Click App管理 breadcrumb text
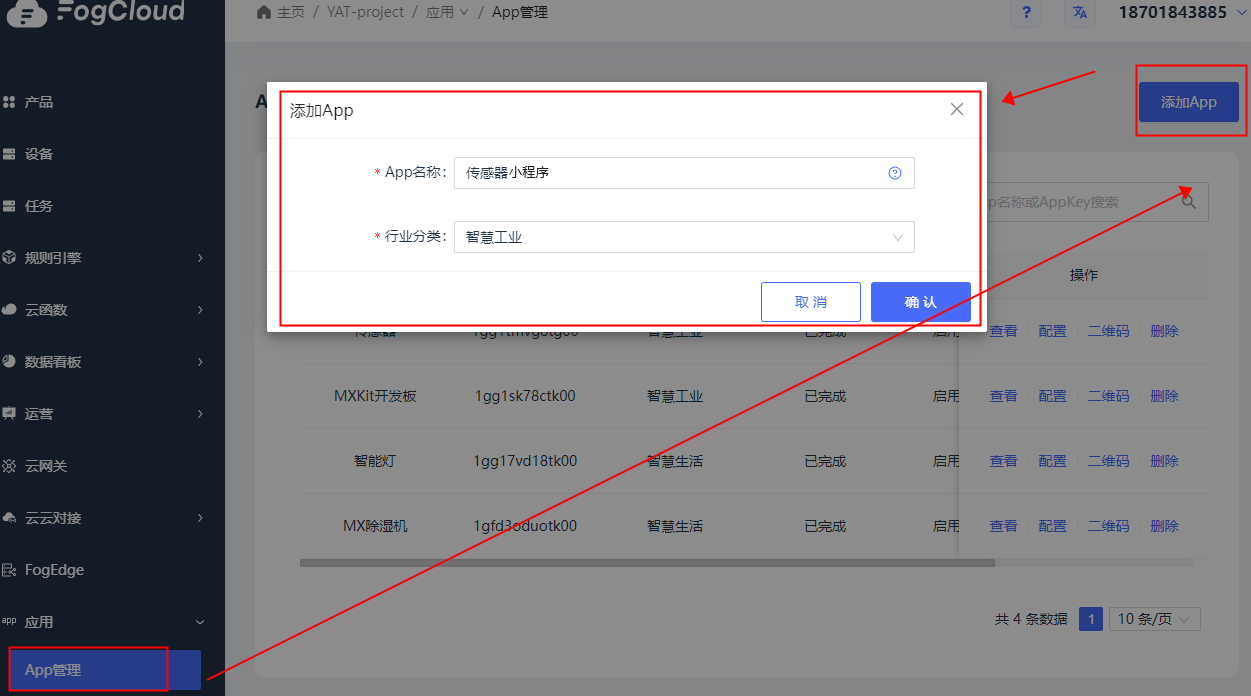Image resolution: width=1251 pixels, height=696 pixels. 520,12
